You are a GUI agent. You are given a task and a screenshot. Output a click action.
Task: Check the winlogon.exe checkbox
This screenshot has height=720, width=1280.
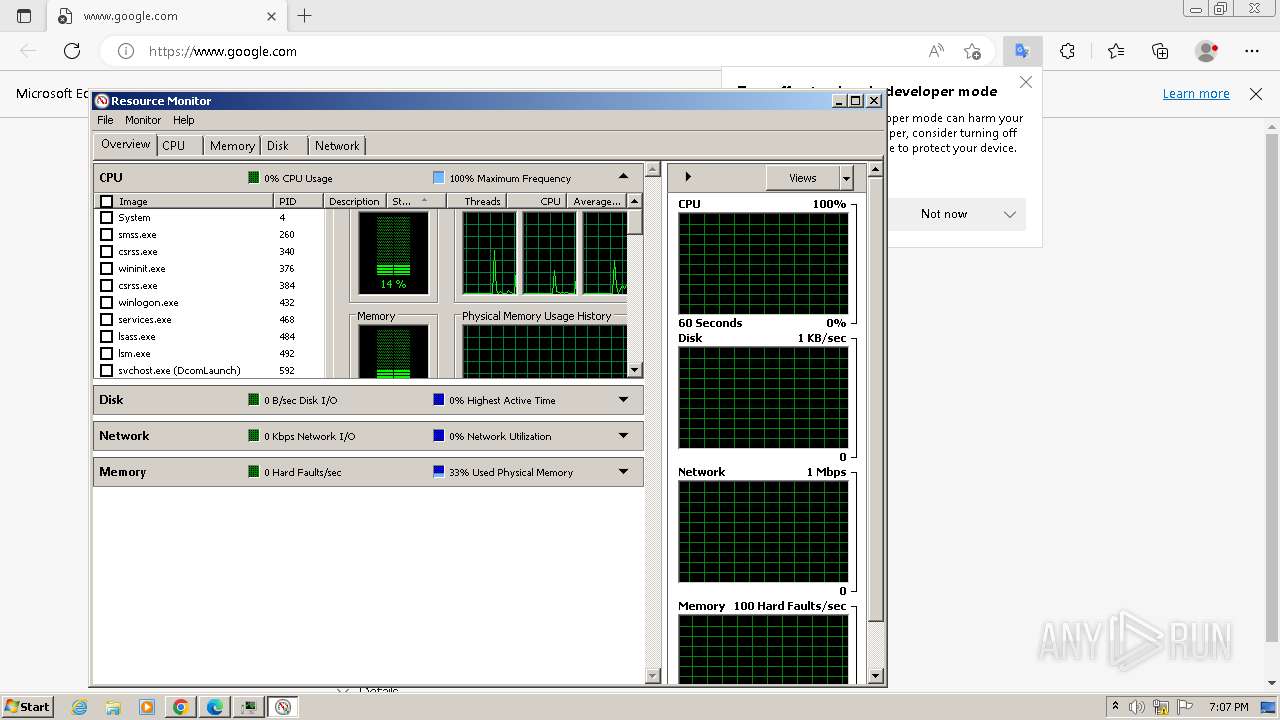pyautogui.click(x=107, y=303)
